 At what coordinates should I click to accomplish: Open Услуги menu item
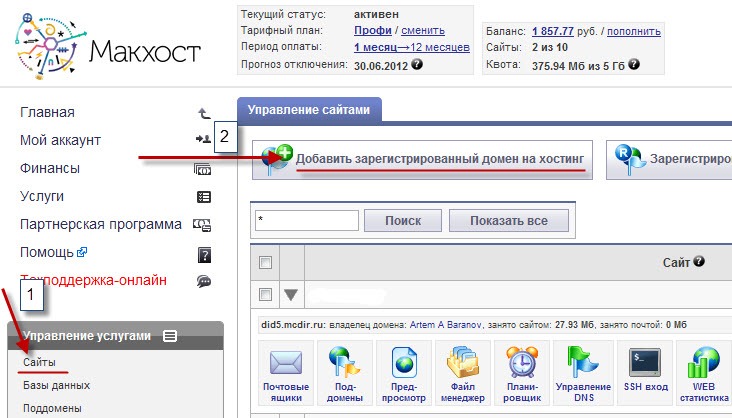(x=42, y=197)
